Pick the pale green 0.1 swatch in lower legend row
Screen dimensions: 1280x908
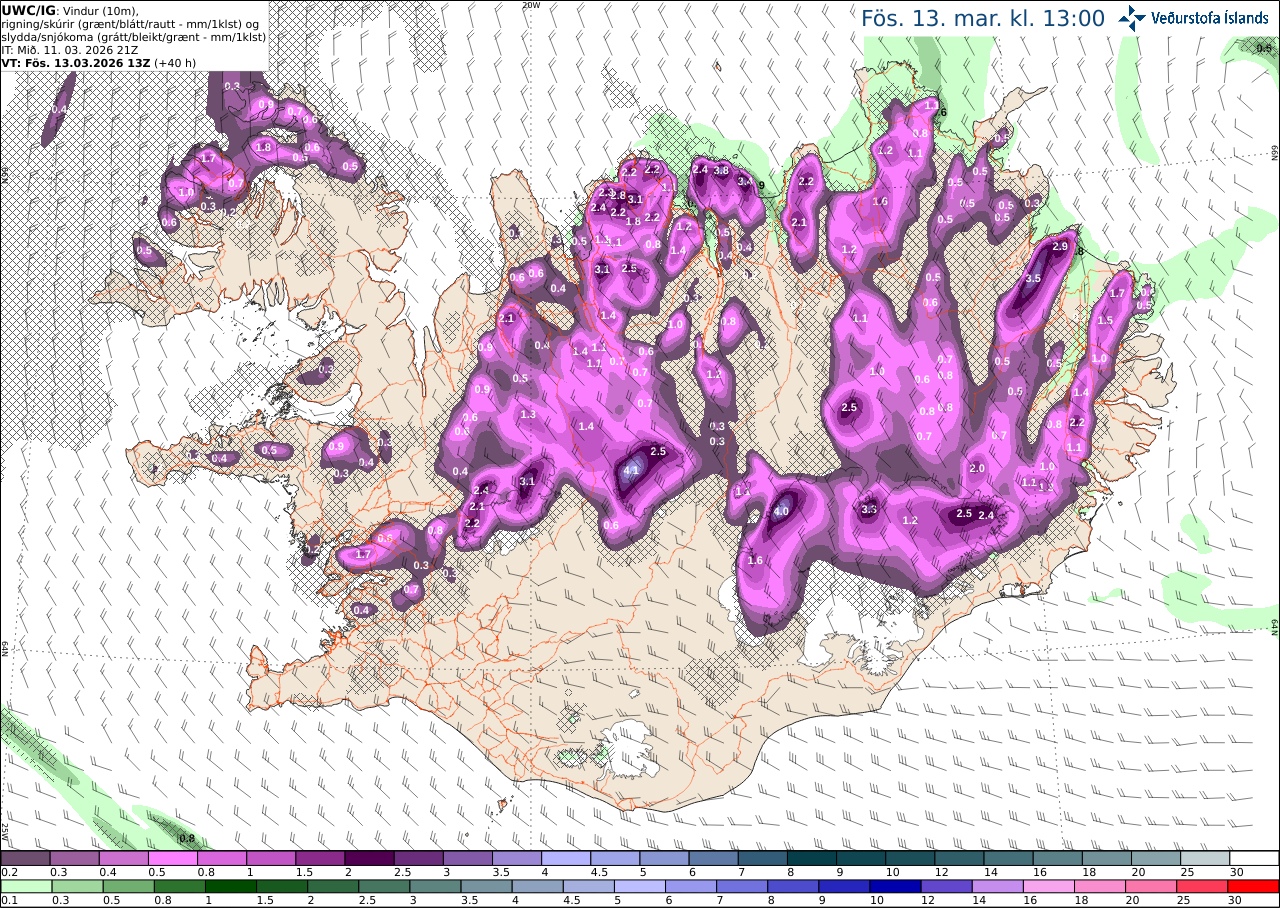pos(25,886)
